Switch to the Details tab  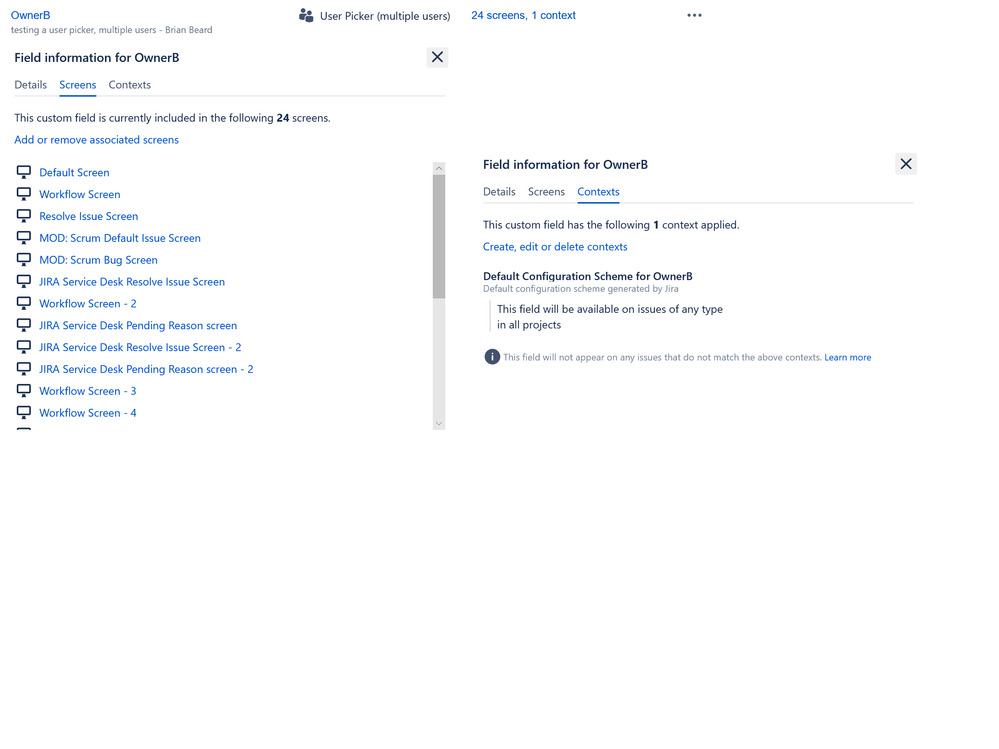pos(30,85)
